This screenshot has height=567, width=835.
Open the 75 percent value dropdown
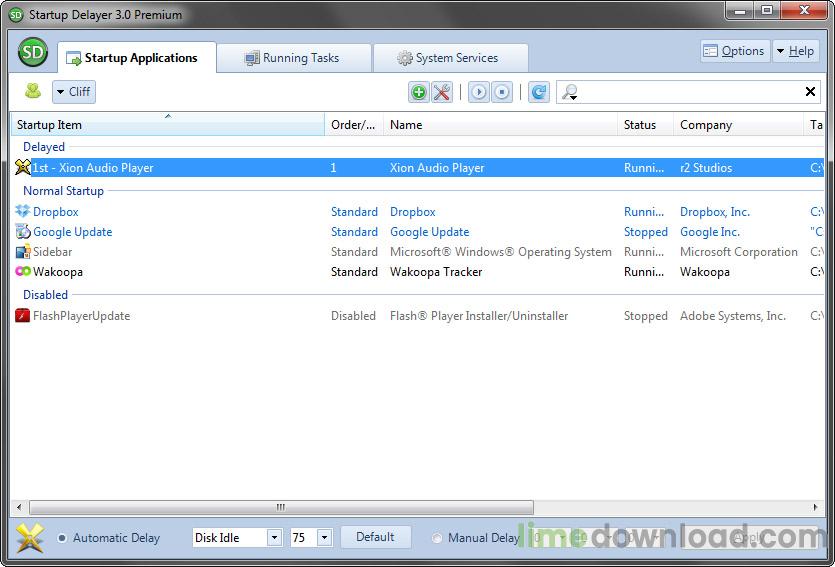(324, 537)
